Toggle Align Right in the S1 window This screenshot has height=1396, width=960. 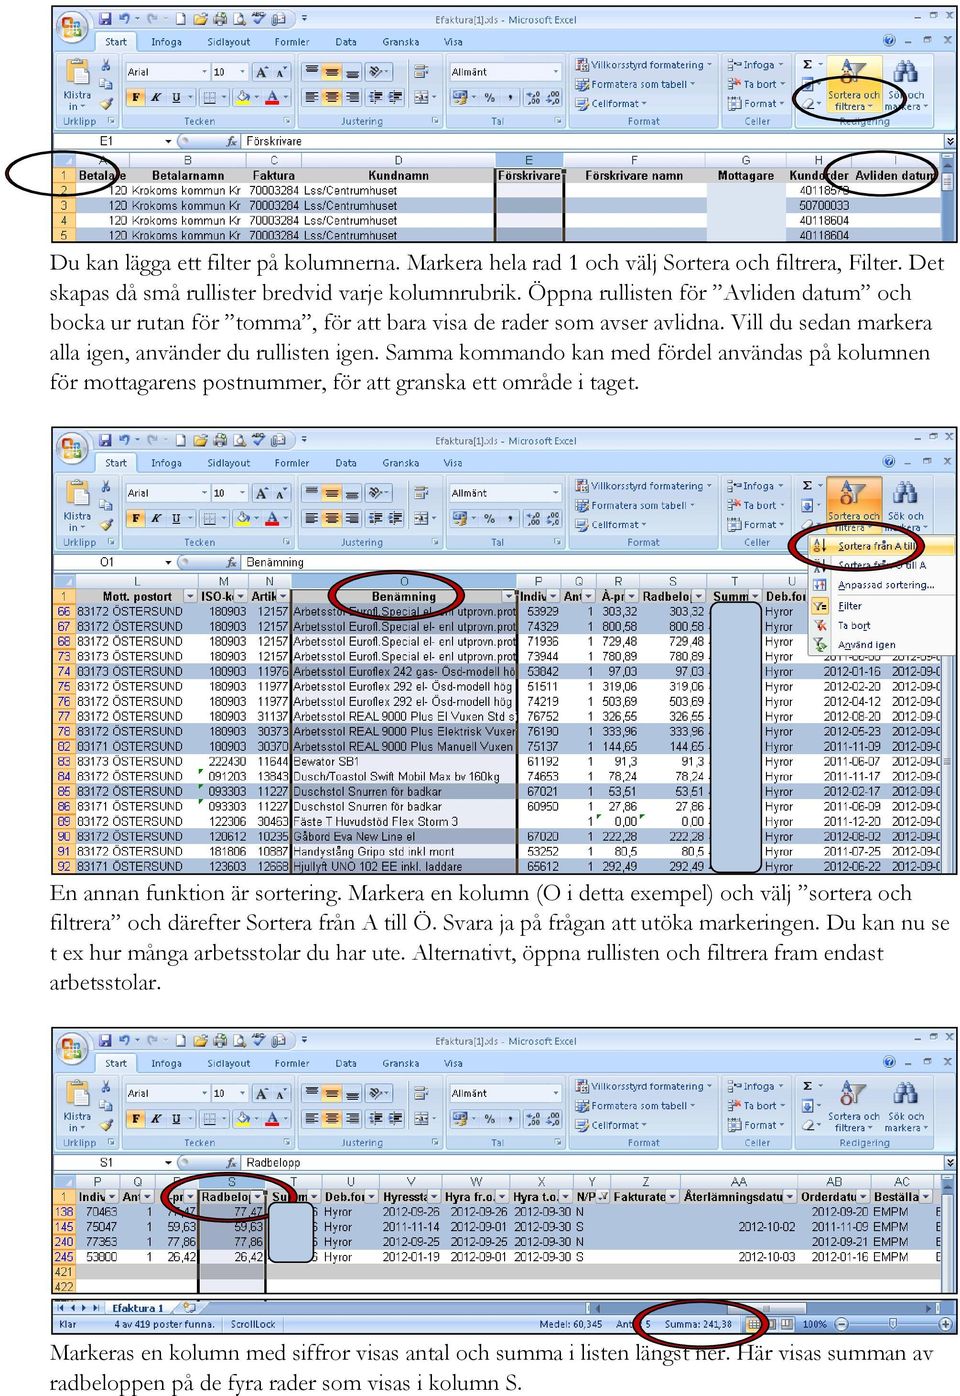(351, 1119)
